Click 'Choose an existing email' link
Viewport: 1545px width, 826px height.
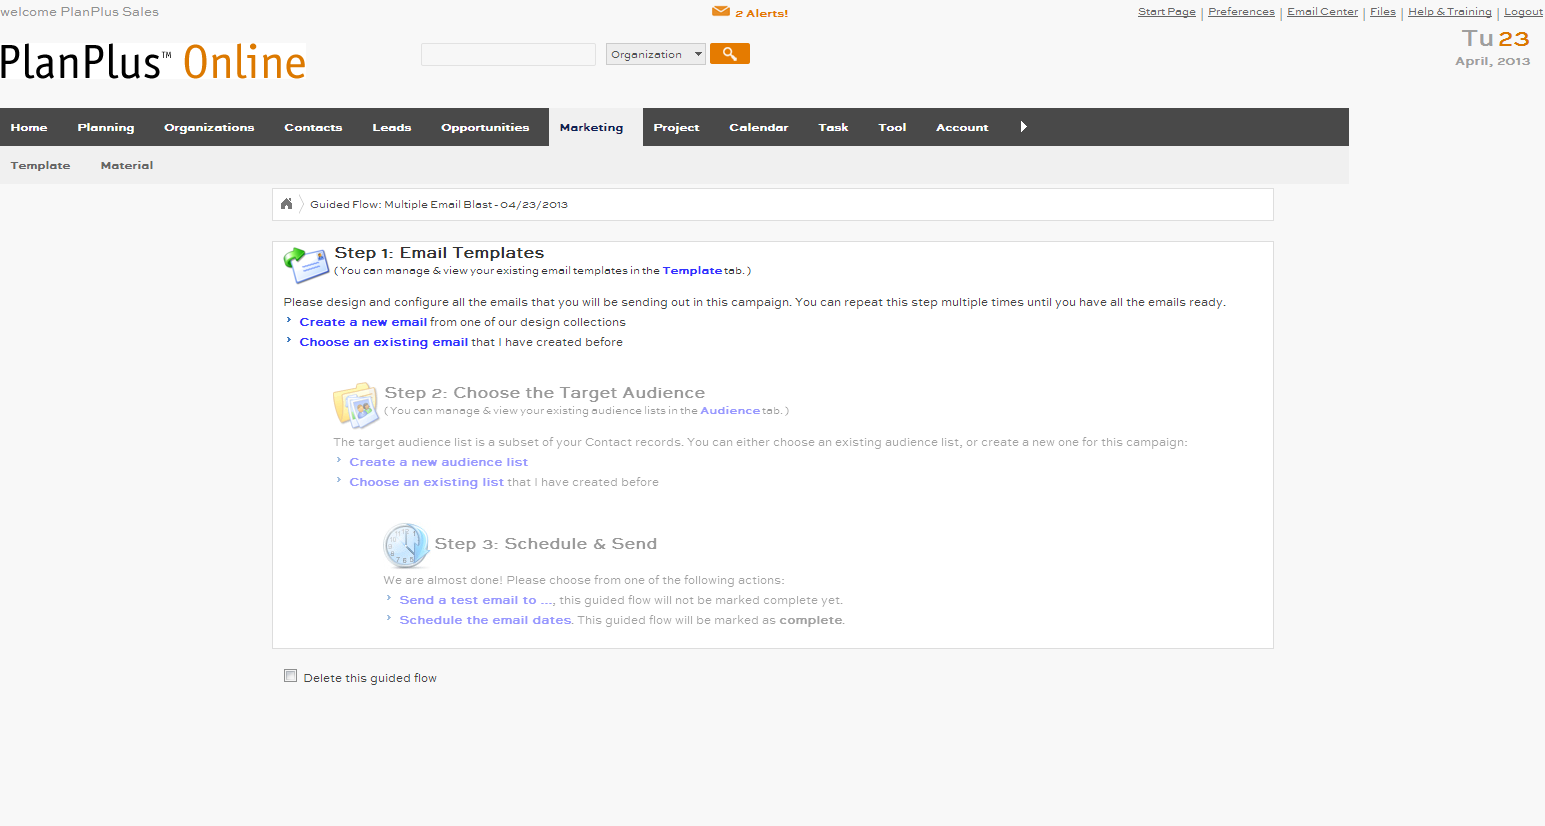384,342
